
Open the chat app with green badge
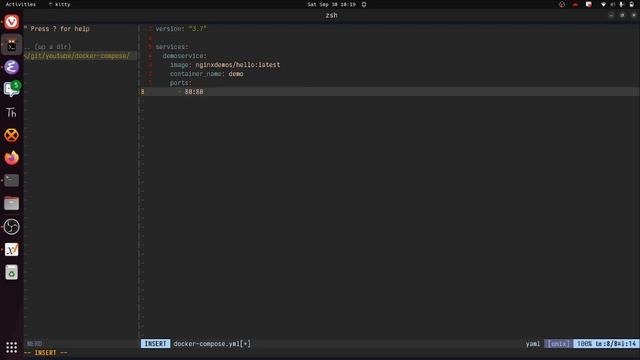pos(11,89)
